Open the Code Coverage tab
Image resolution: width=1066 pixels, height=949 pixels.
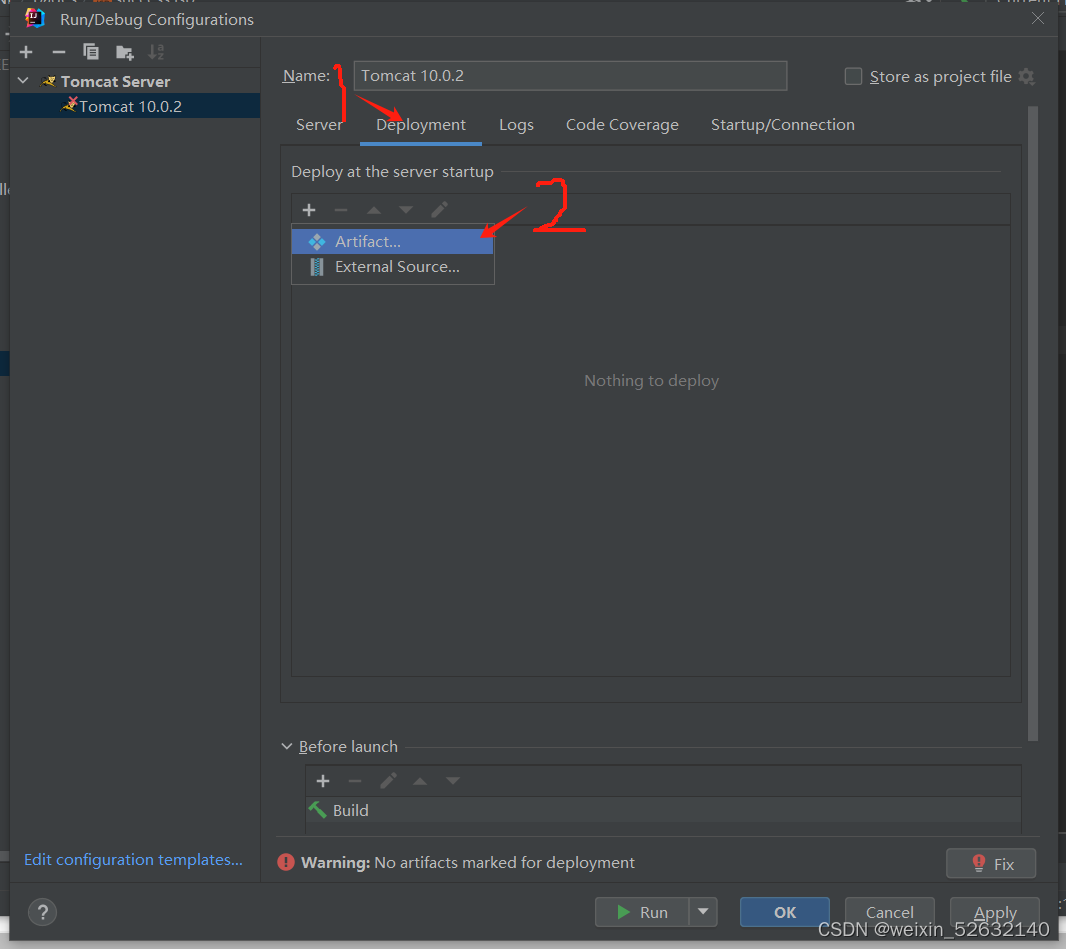pyautogui.click(x=622, y=124)
